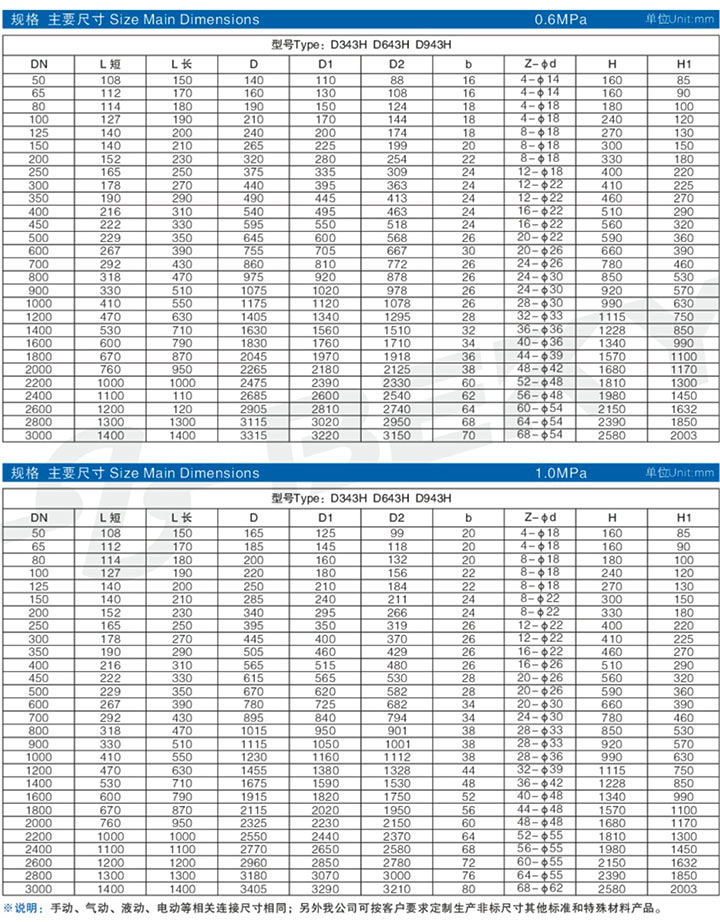Click the 0.6MPa pressure label in top banner
Image resolution: width=720 pixels, height=922 pixels.
tap(560, 19)
